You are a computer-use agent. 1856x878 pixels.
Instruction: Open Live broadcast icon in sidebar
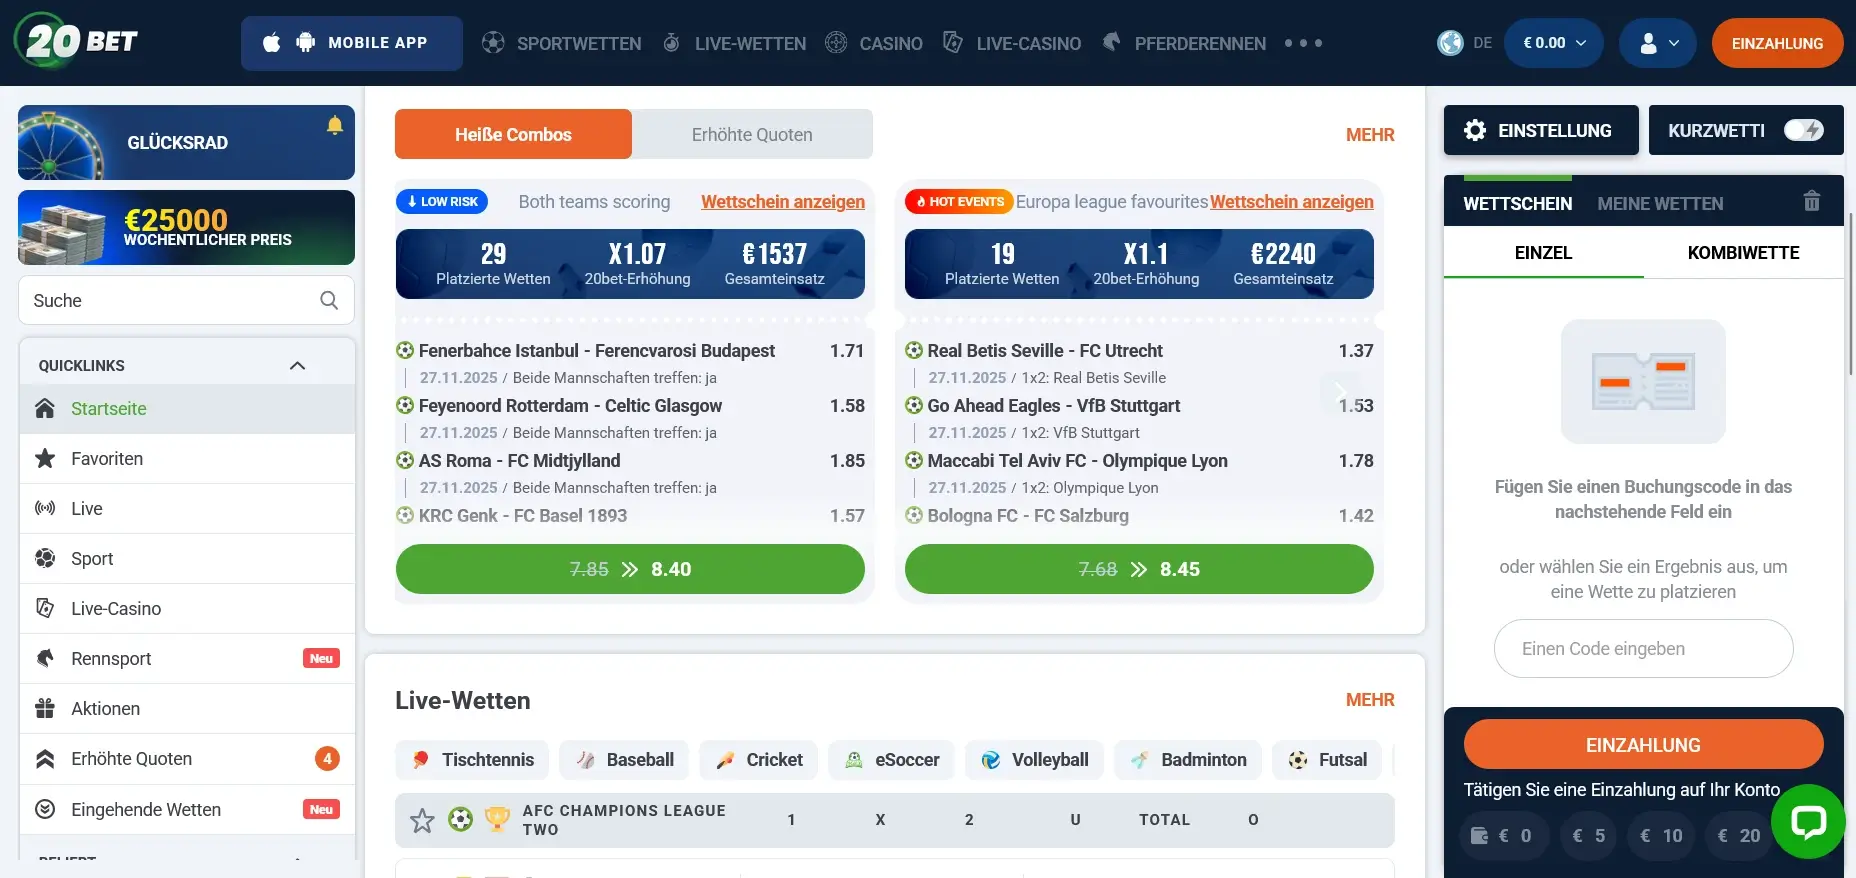tap(45, 508)
